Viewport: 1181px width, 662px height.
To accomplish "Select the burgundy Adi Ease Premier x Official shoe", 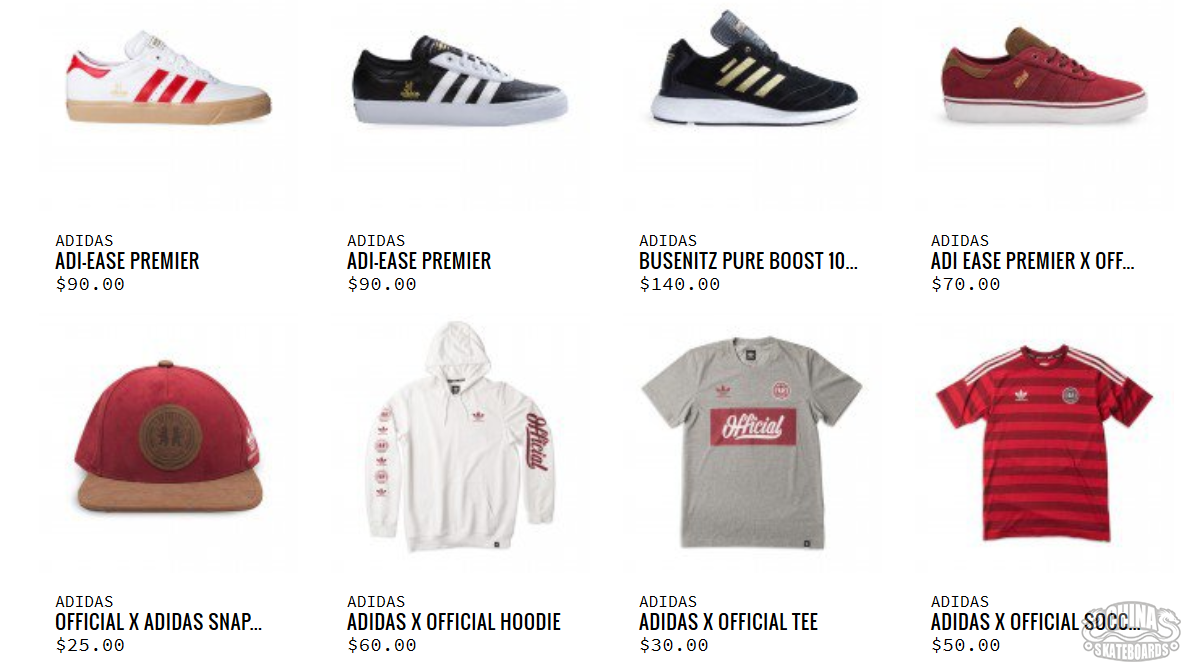I will [1044, 75].
